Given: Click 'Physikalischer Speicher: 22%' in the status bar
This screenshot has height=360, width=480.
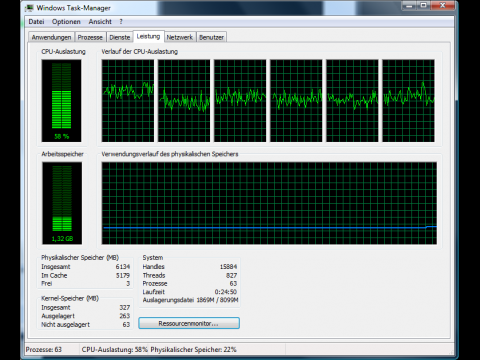Looking at the screenshot, I should click(193, 350).
